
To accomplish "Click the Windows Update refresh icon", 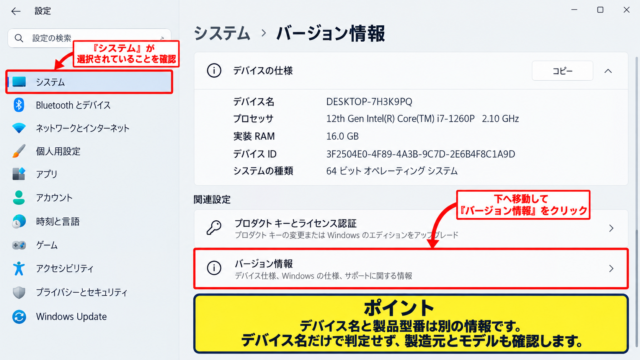I will pos(19,316).
